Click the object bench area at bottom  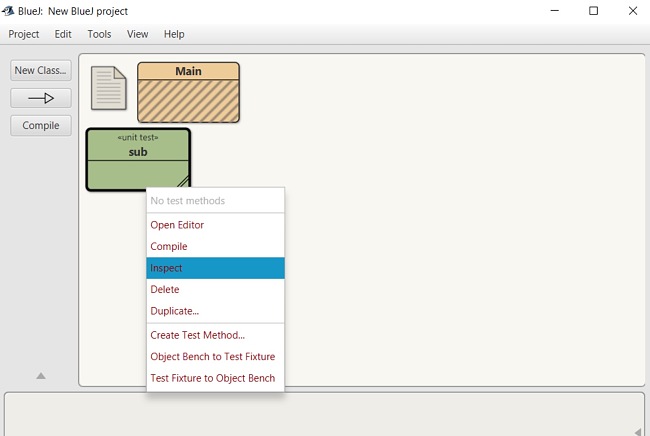click(x=325, y=414)
